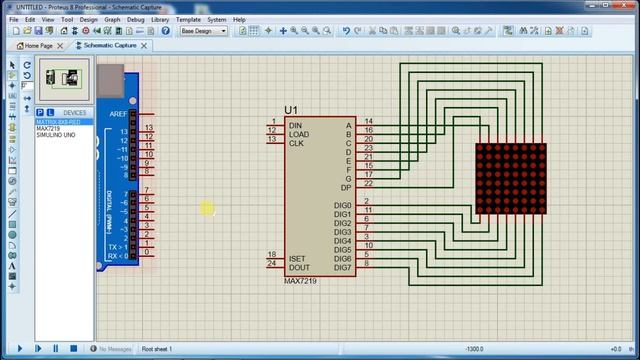Screen dimensions: 640x360
Task: Select the Selection Mode arrow tool
Action: point(12,65)
